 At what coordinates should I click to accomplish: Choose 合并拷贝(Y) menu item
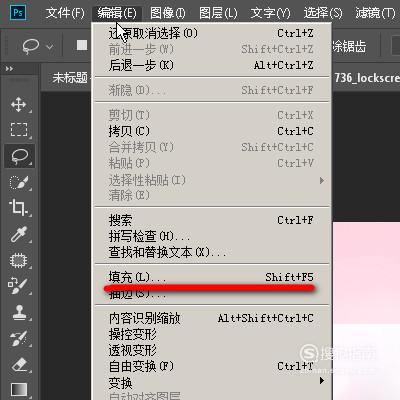(211, 147)
